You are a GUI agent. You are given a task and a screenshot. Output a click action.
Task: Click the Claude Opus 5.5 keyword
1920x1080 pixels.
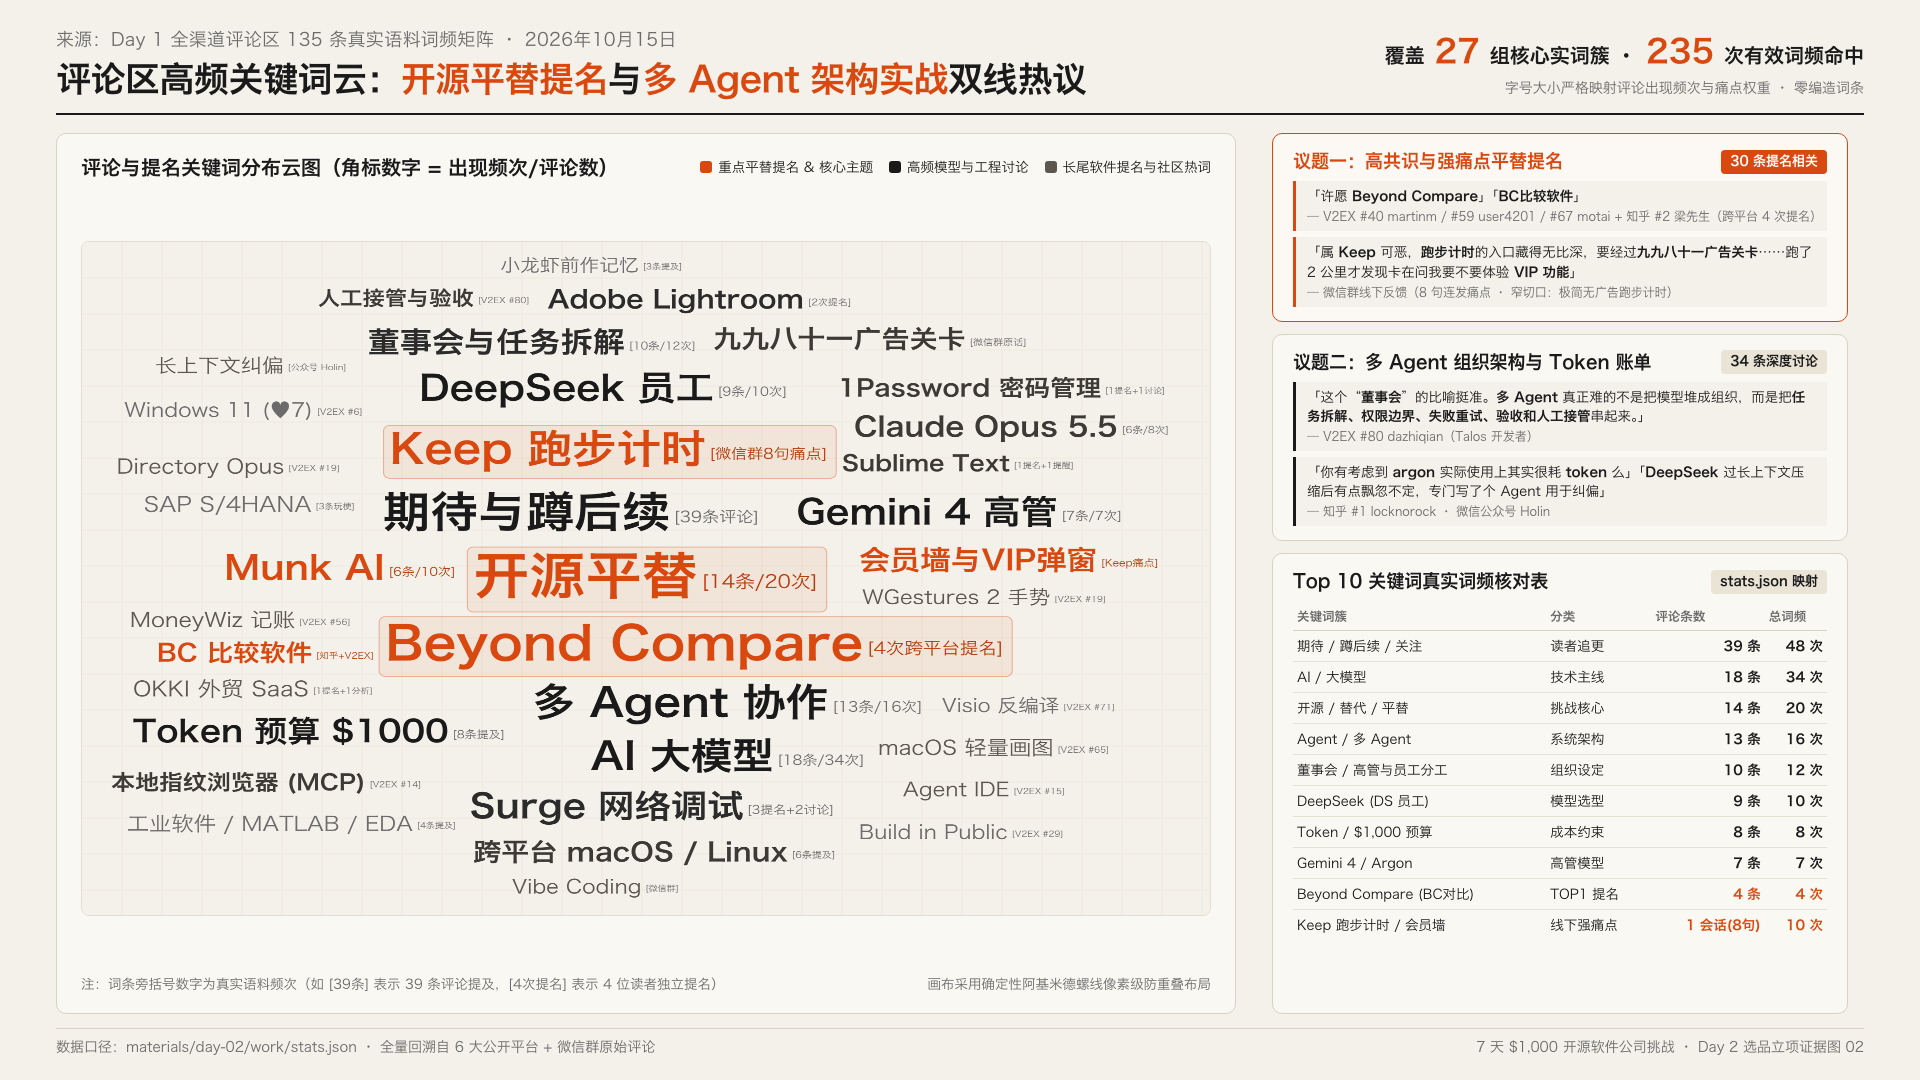click(985, 427)
